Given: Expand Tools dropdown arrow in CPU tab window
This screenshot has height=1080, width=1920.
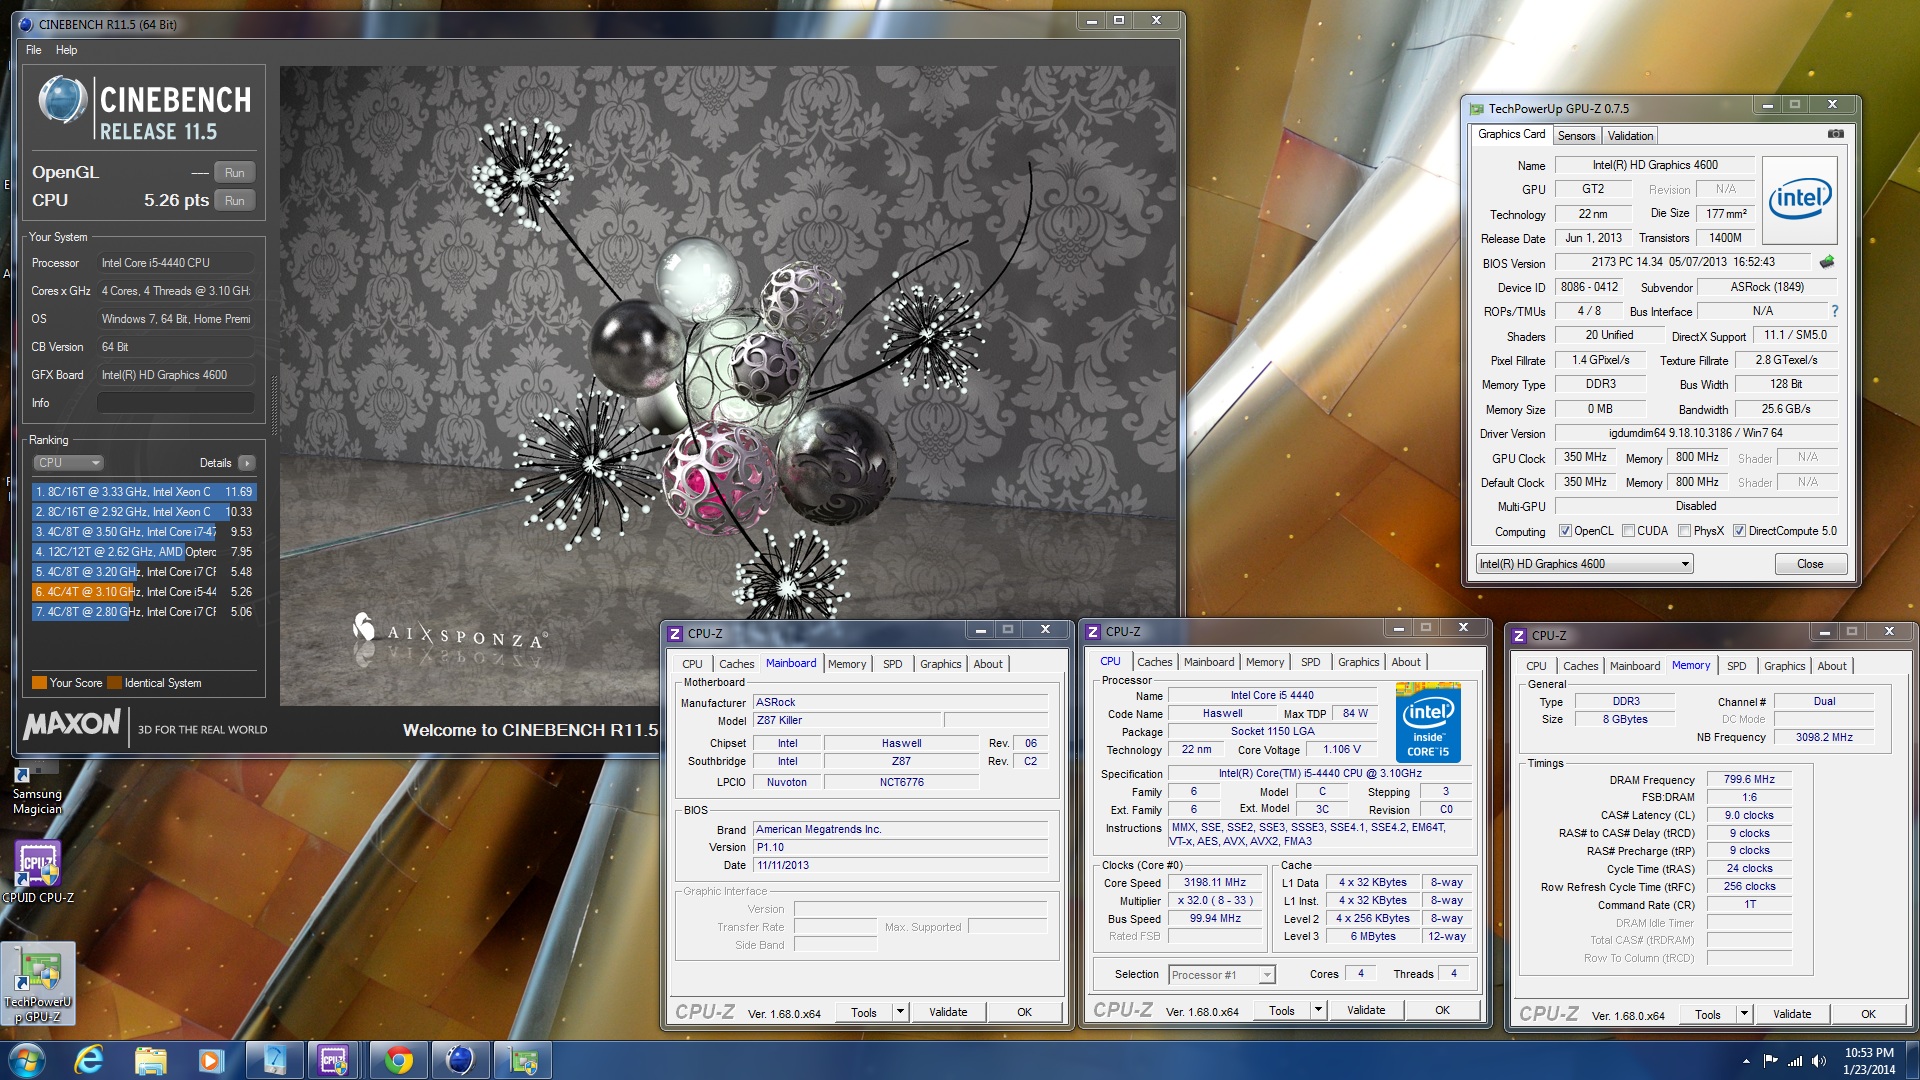Looking at the screenshot, I should (x=1318, y=1010).
